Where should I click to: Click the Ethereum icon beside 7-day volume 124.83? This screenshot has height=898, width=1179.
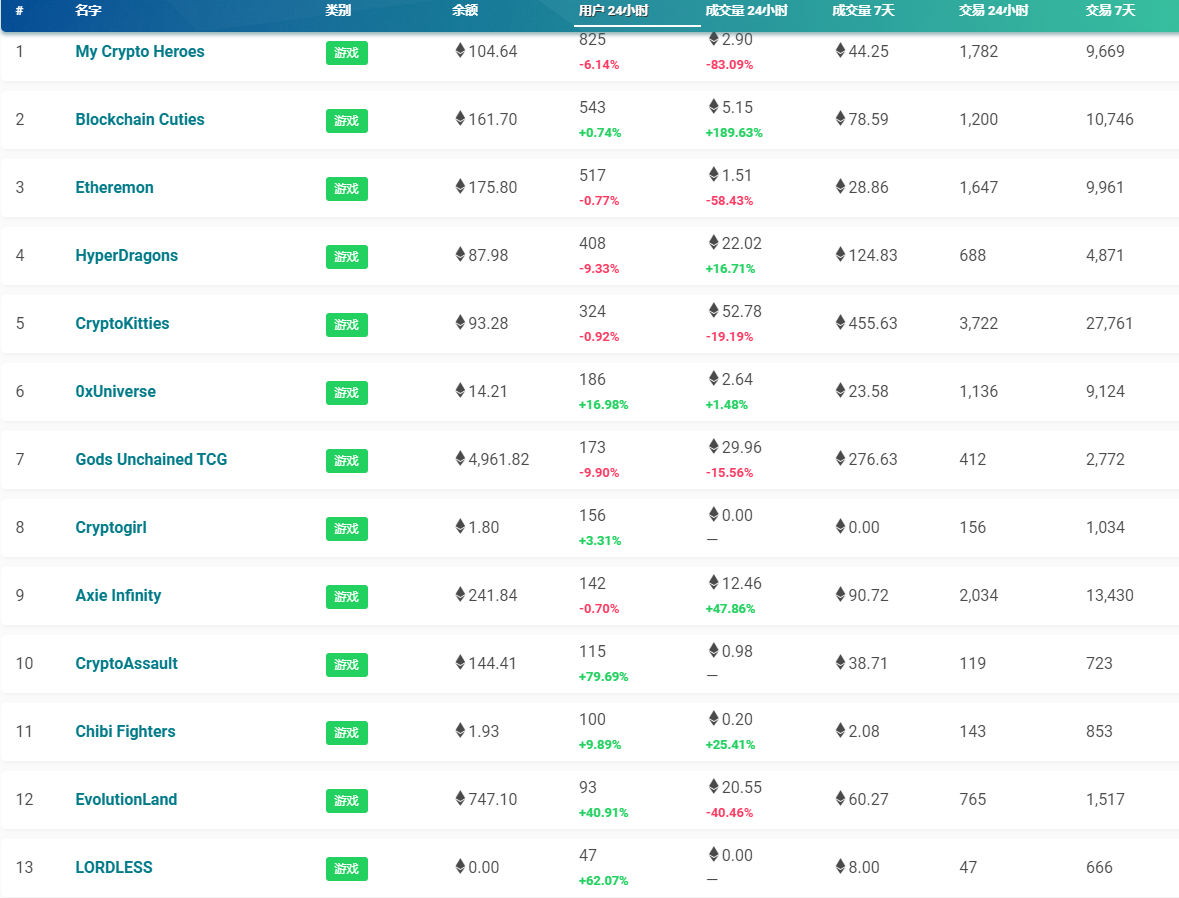841,254
